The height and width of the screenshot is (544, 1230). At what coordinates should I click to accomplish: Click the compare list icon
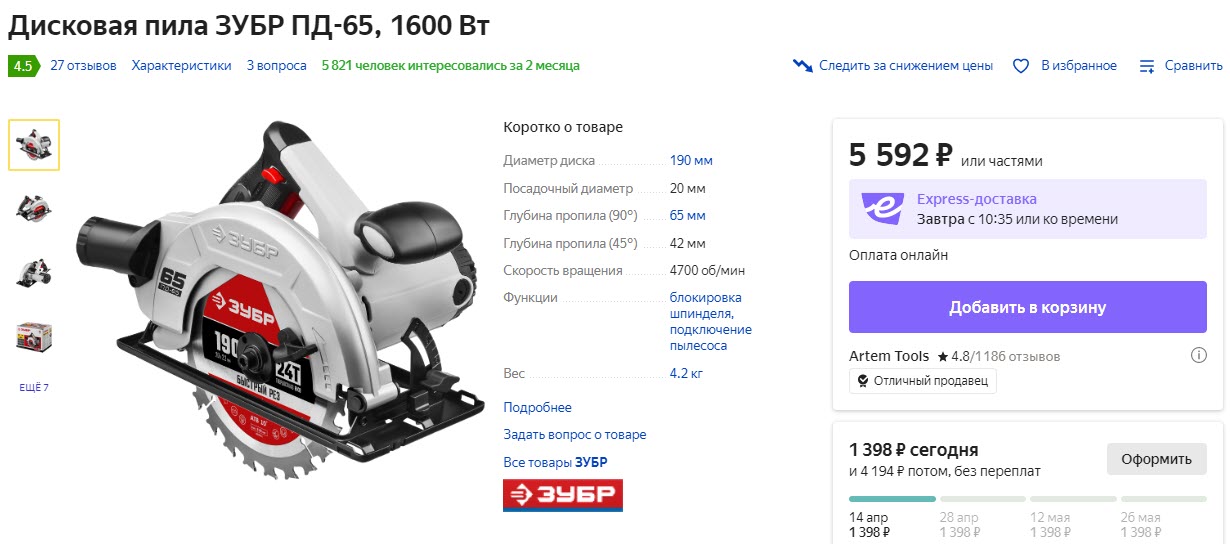click(1147, 66)
